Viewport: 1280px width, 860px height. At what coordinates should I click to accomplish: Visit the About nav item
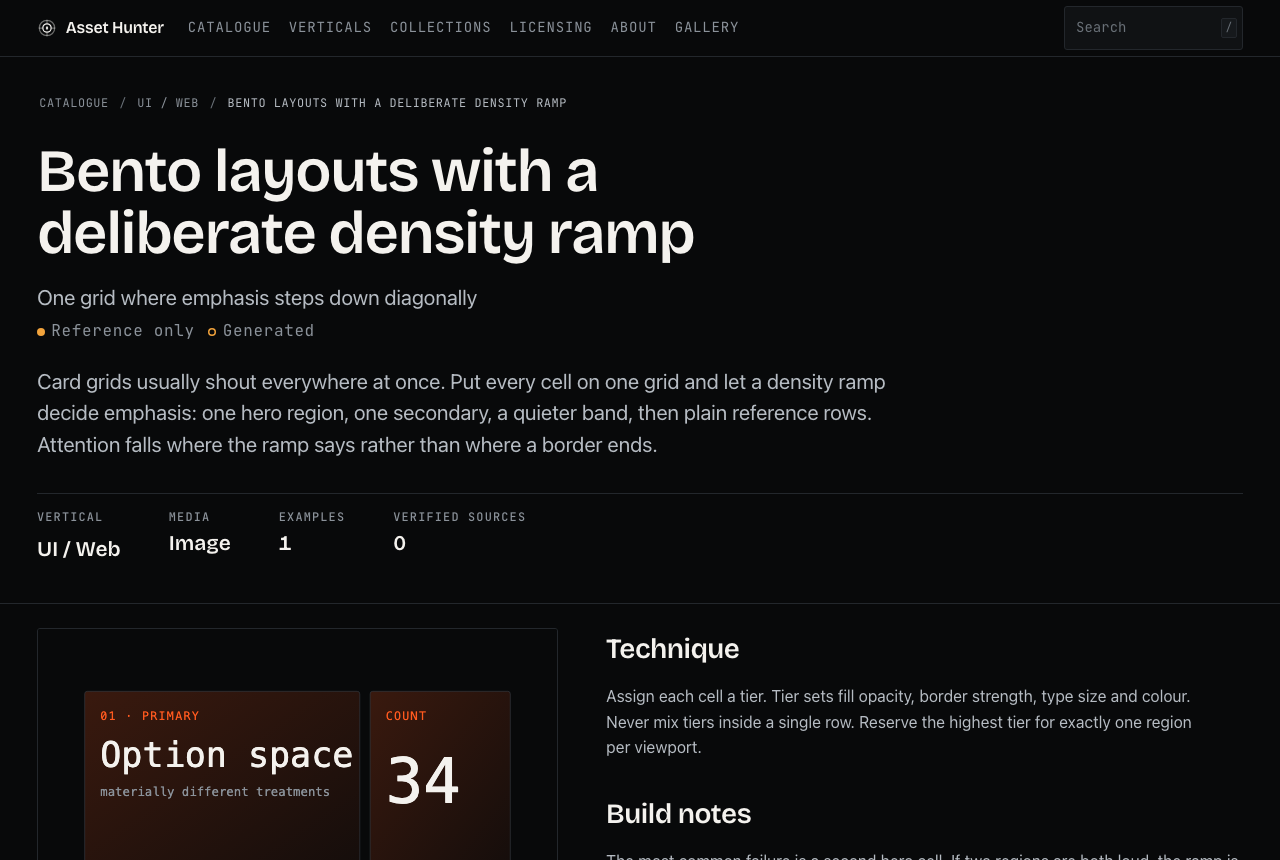pyautogui.click(x=634, y=28)
